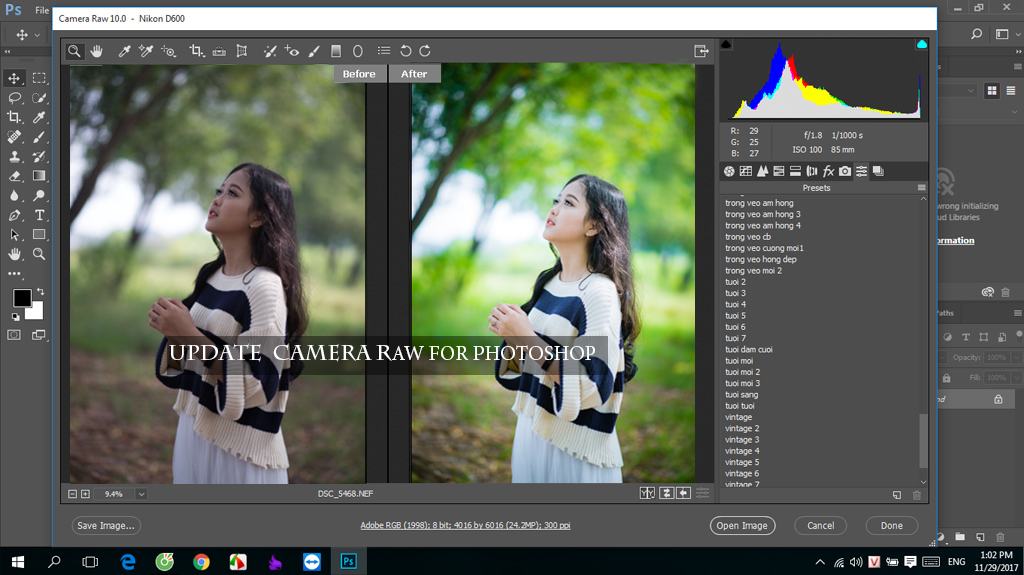The height and width of the screenshot is (575, 1024).
Task: Open workflow options link Adobe RGB (1998)
Action: (465, 525)
